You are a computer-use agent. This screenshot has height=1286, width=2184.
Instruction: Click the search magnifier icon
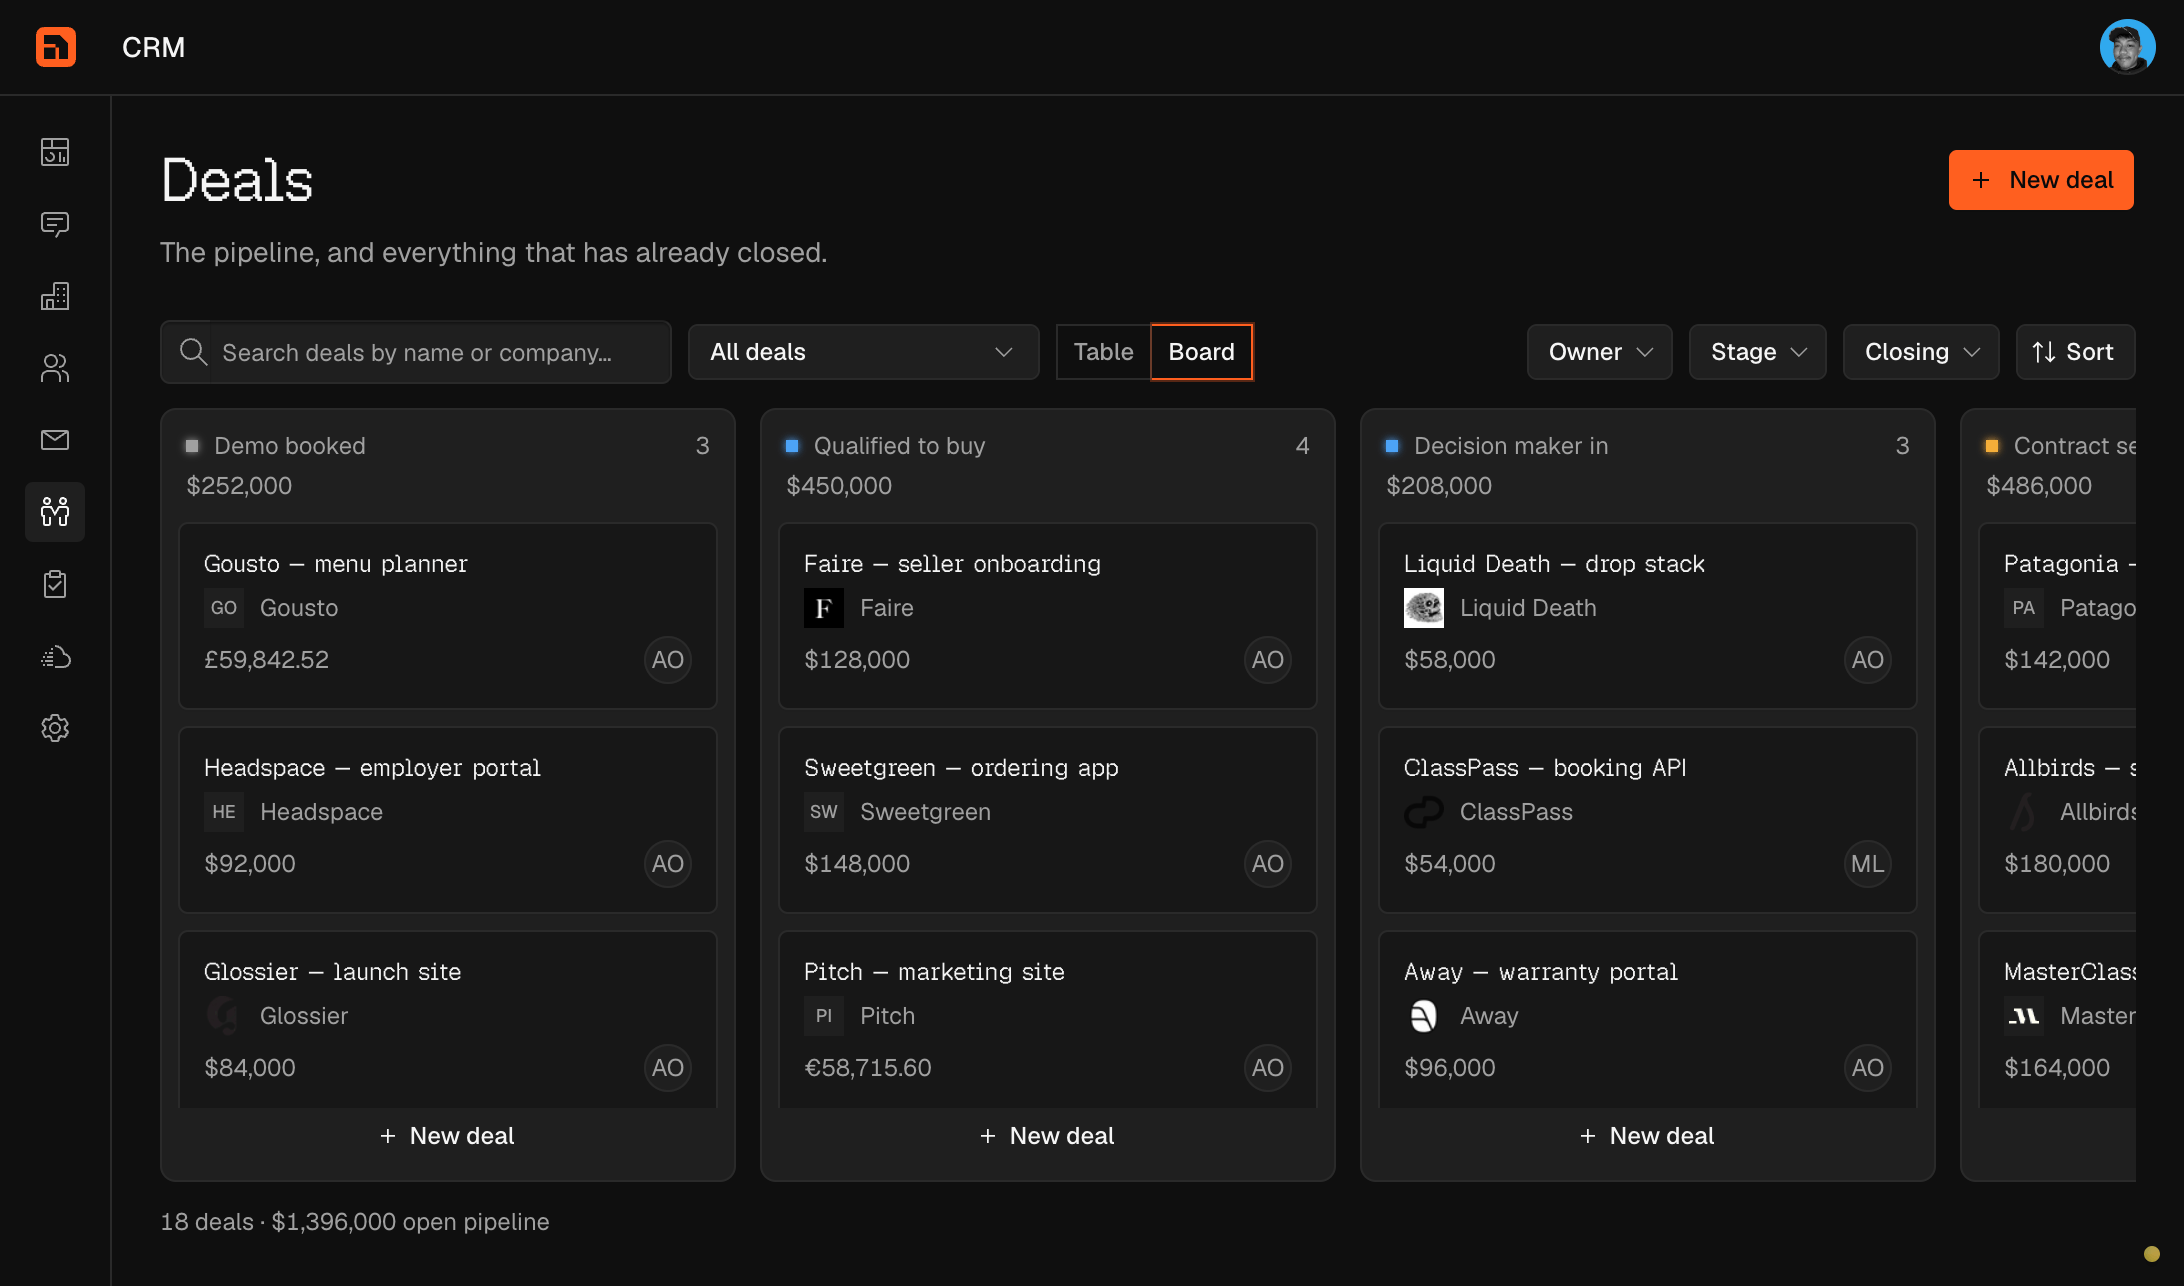click(193, 352)
